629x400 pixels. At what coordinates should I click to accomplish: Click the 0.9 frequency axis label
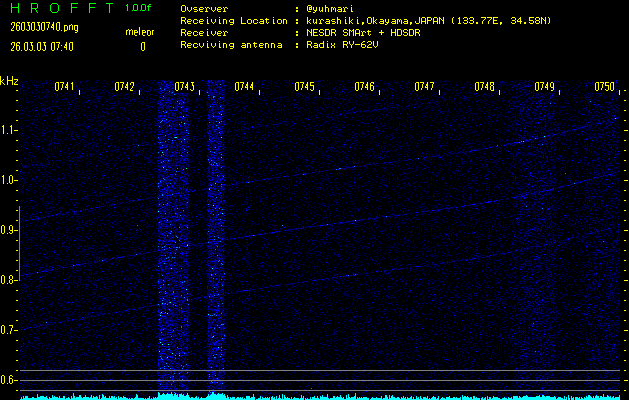9,230
